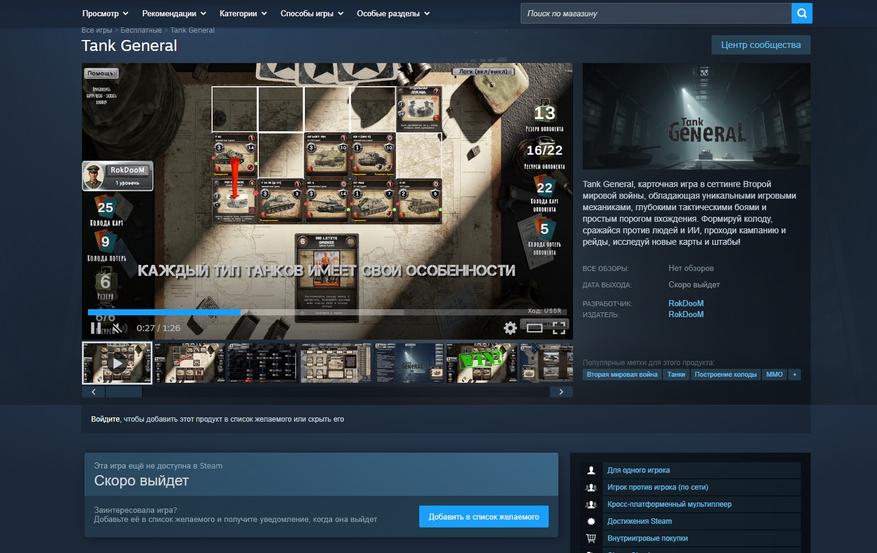Go to Все игры breadcrumb
This screenshot has width=877, height=553.
(97, 30)
